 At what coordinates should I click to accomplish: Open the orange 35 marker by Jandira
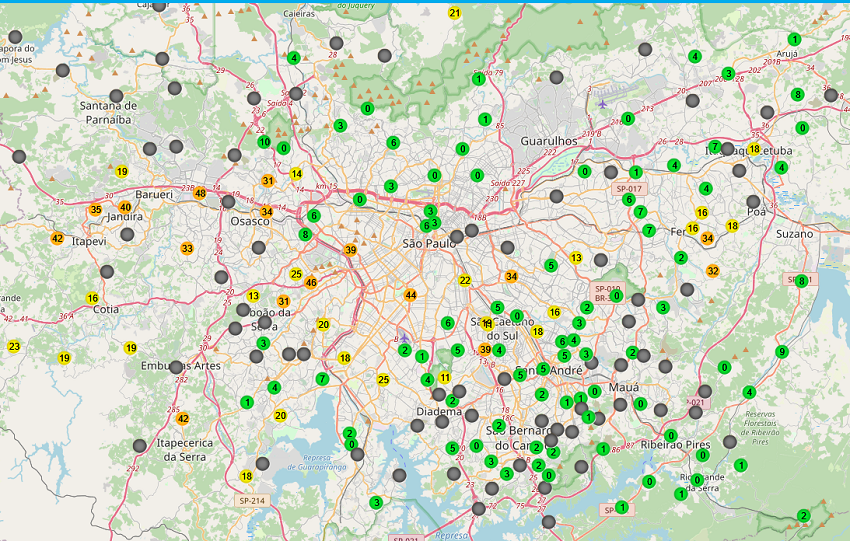96,210
